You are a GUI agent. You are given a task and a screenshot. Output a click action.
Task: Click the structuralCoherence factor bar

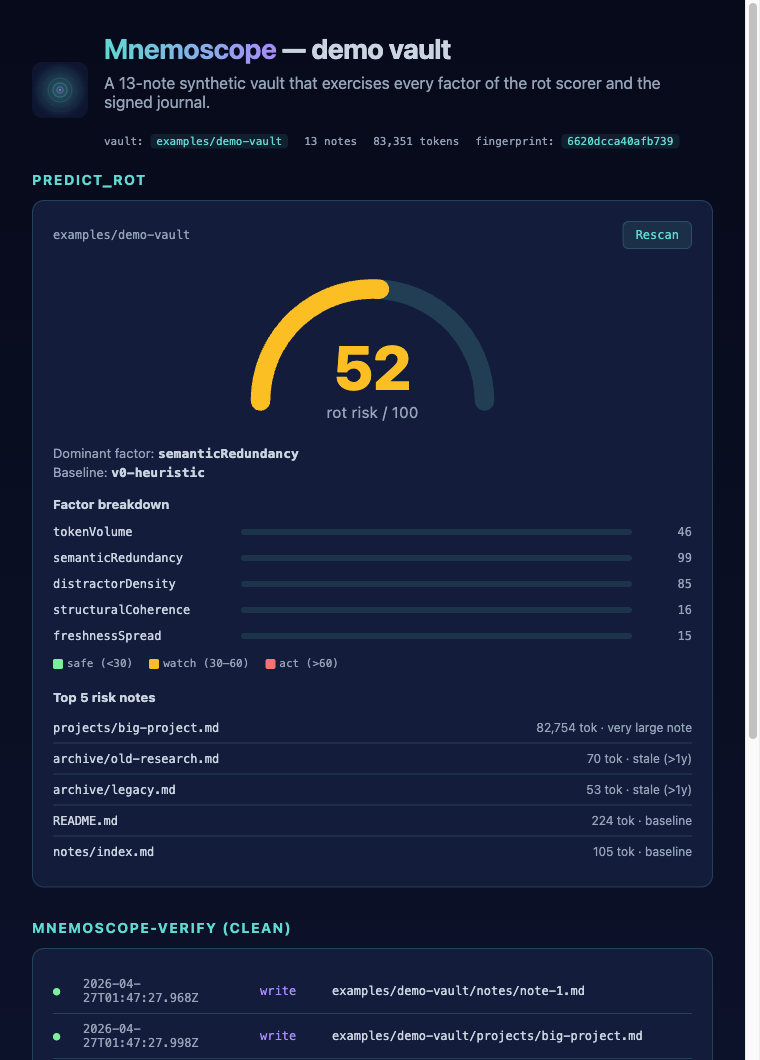[436, 610]
